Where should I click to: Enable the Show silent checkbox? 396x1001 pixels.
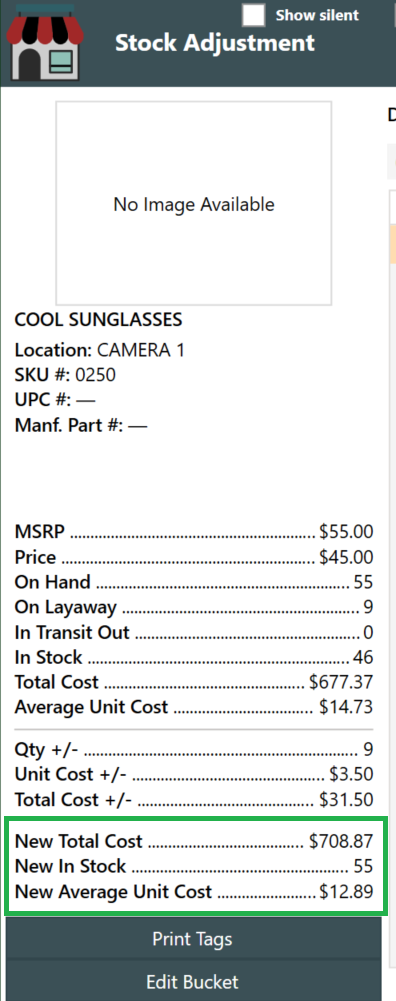coord(254,15)
